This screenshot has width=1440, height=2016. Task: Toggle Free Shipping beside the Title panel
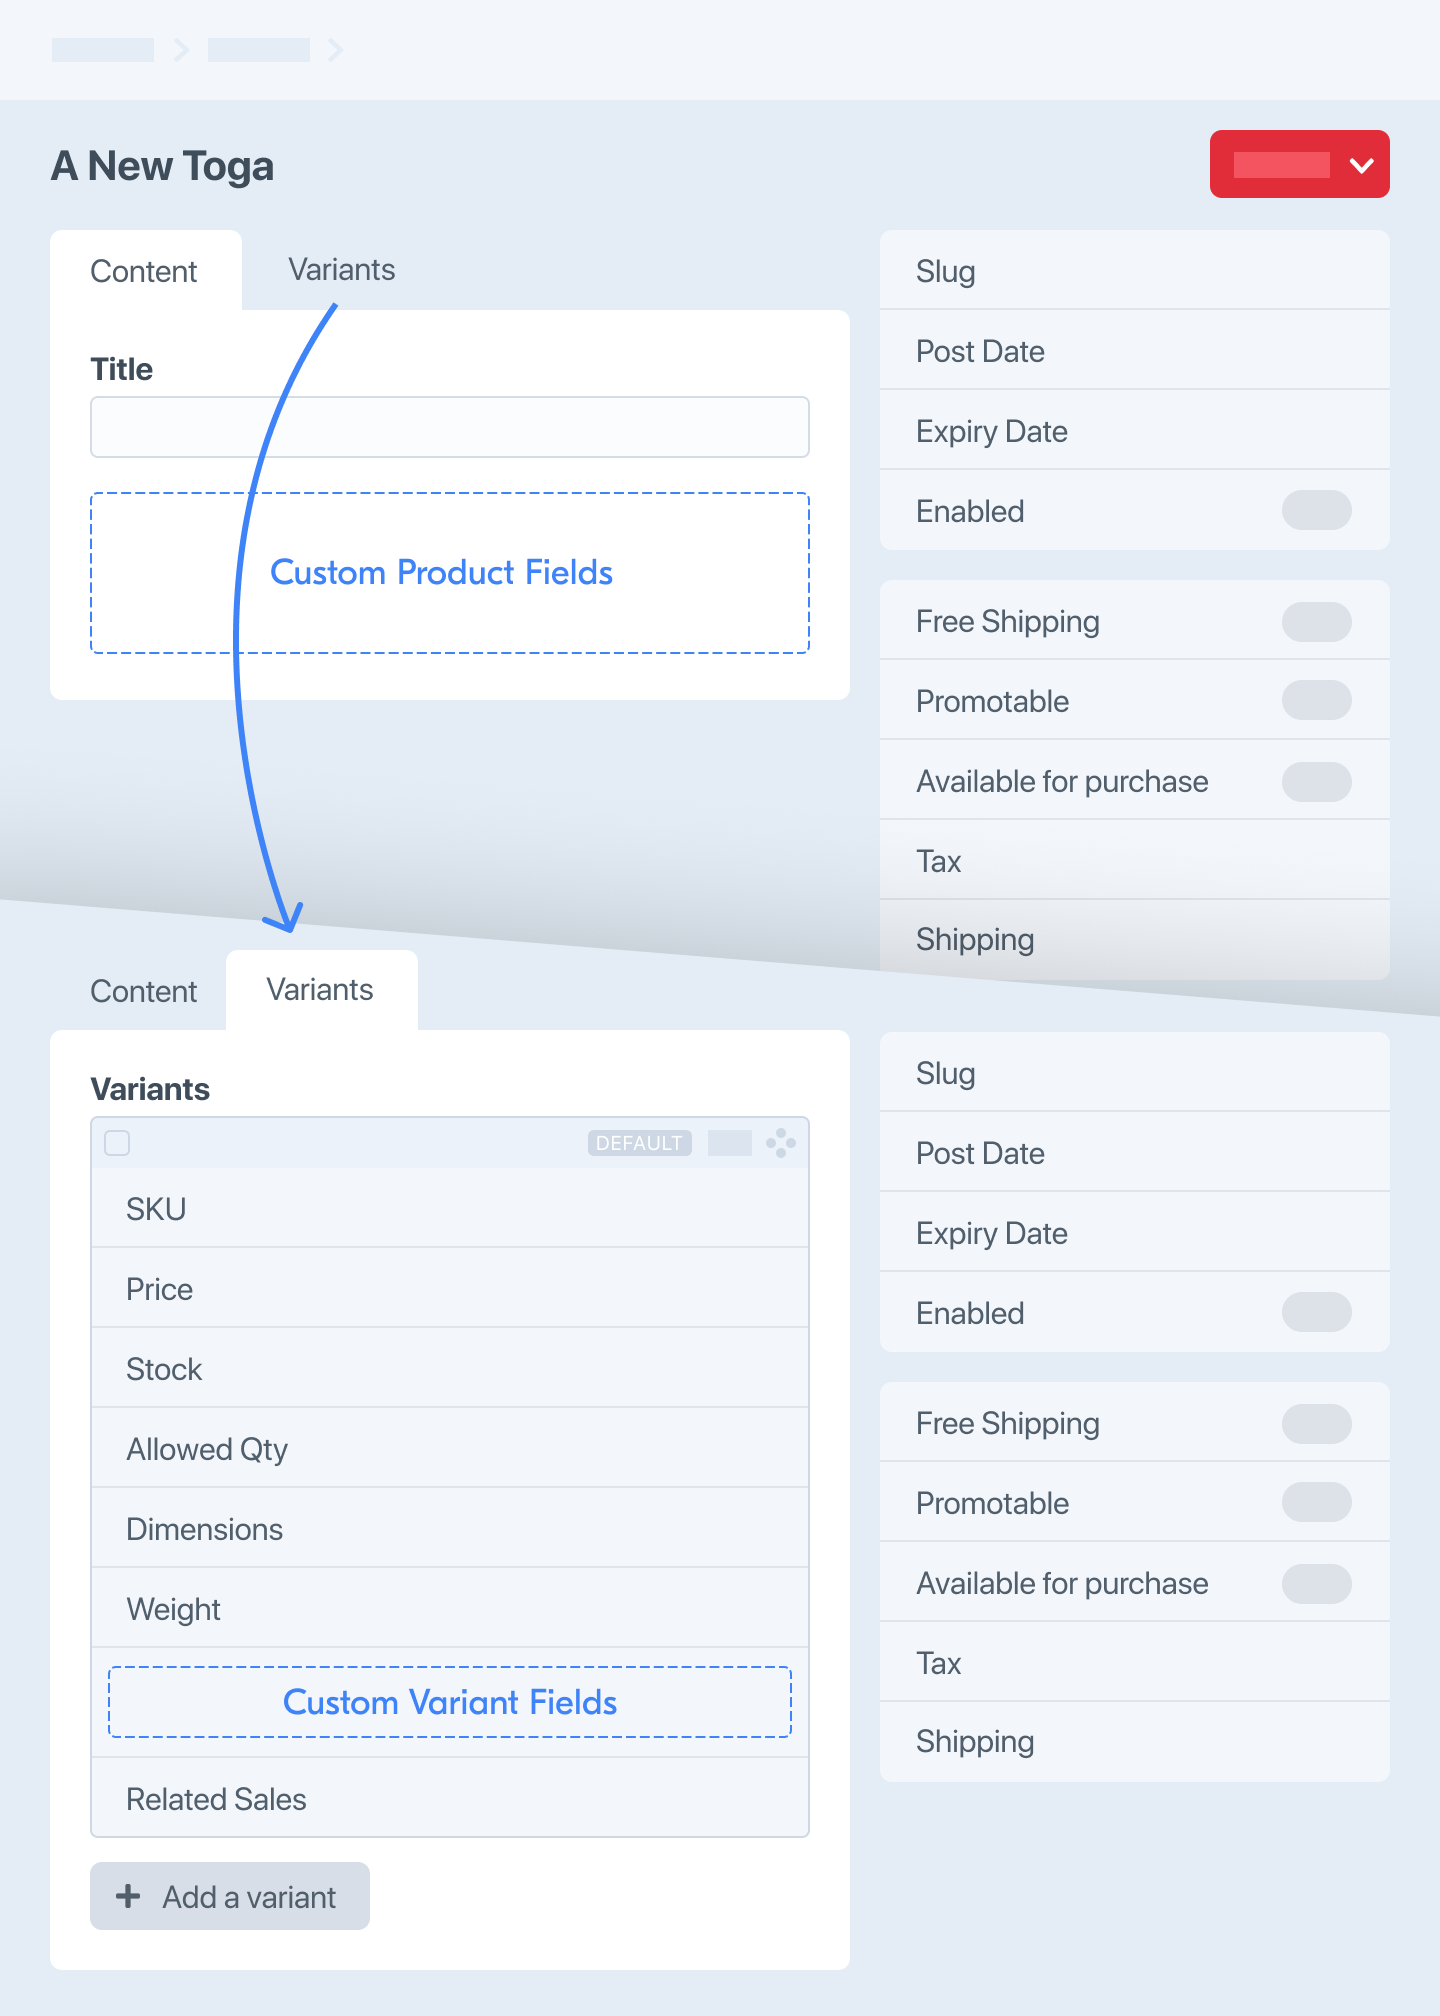coord(1316,621)
